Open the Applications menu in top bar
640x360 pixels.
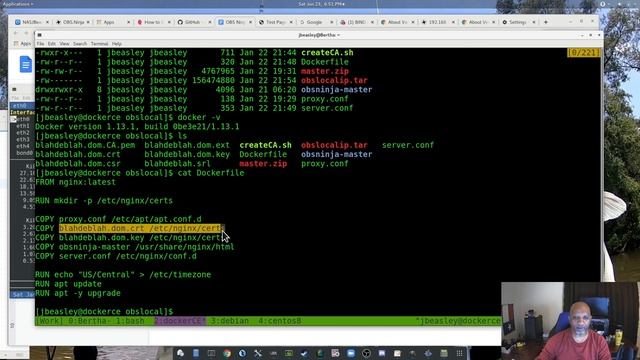click(x=17, y=4)
